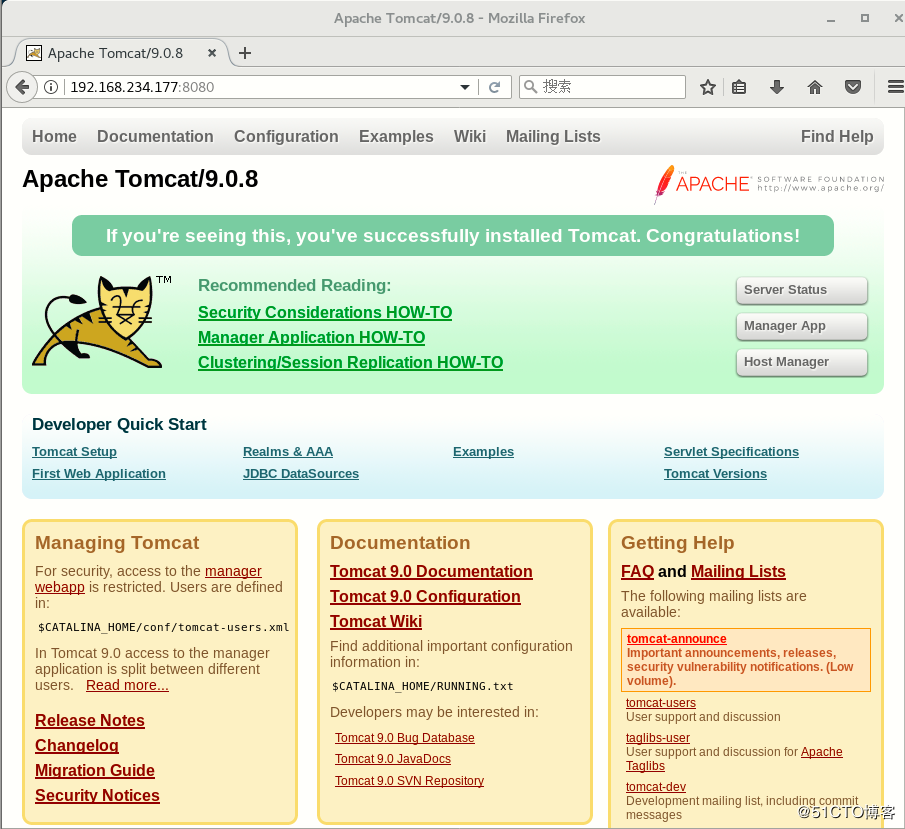Screen dimensions: 905x829
Task: Open the Tomcat 9.0 JavaDocs link
Action: (392, 759)
